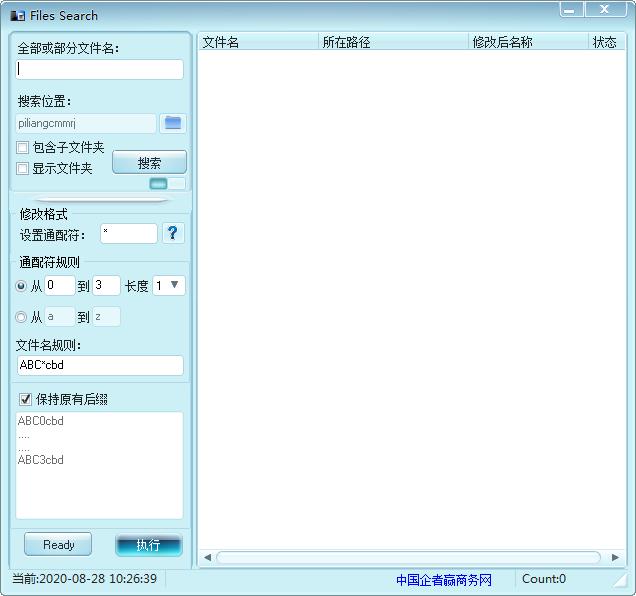Viewport: 636px width, 596px height.
Task: Click the Files Search title bar app icon
Action: [17, 16]
